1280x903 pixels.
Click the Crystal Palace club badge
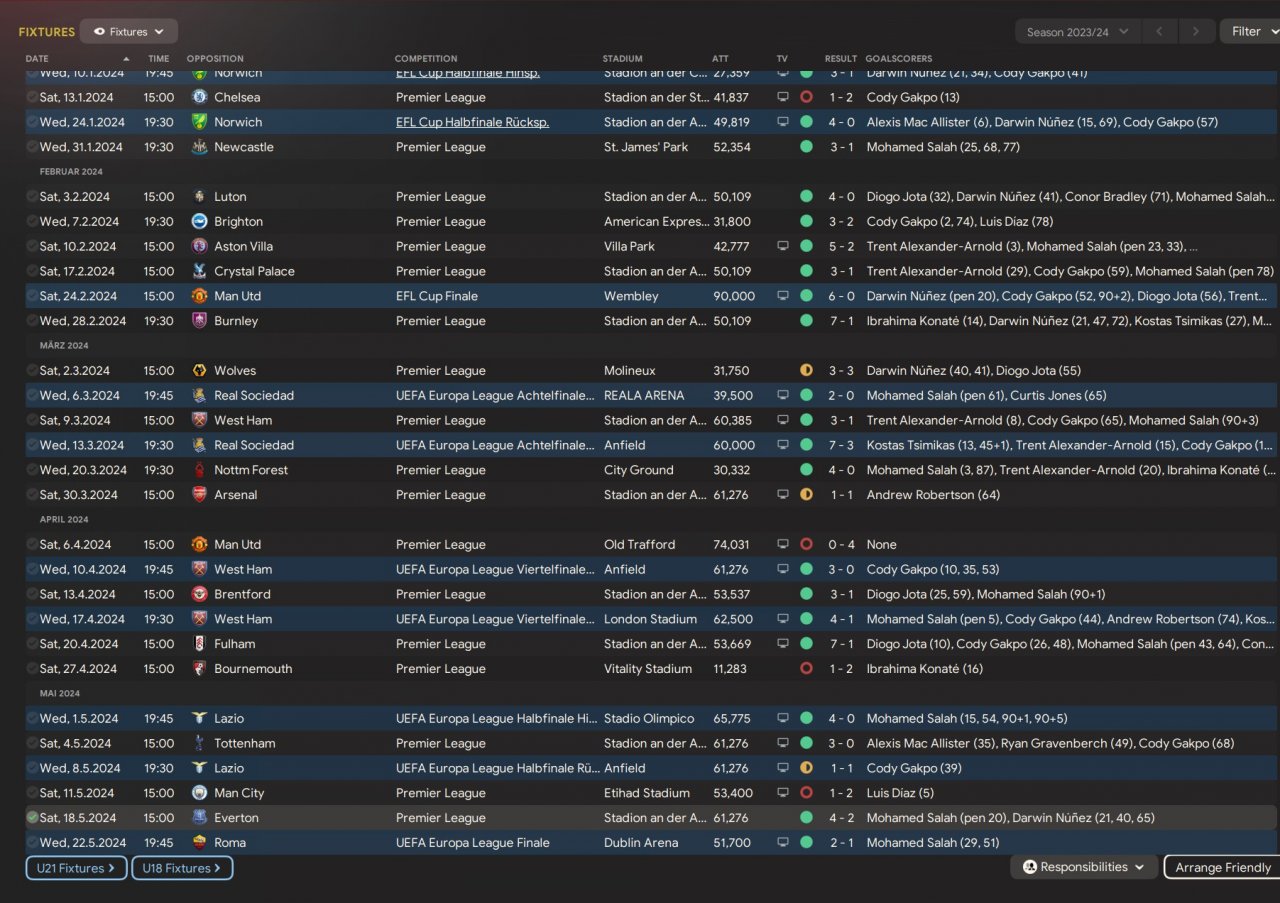pos(199,271)
